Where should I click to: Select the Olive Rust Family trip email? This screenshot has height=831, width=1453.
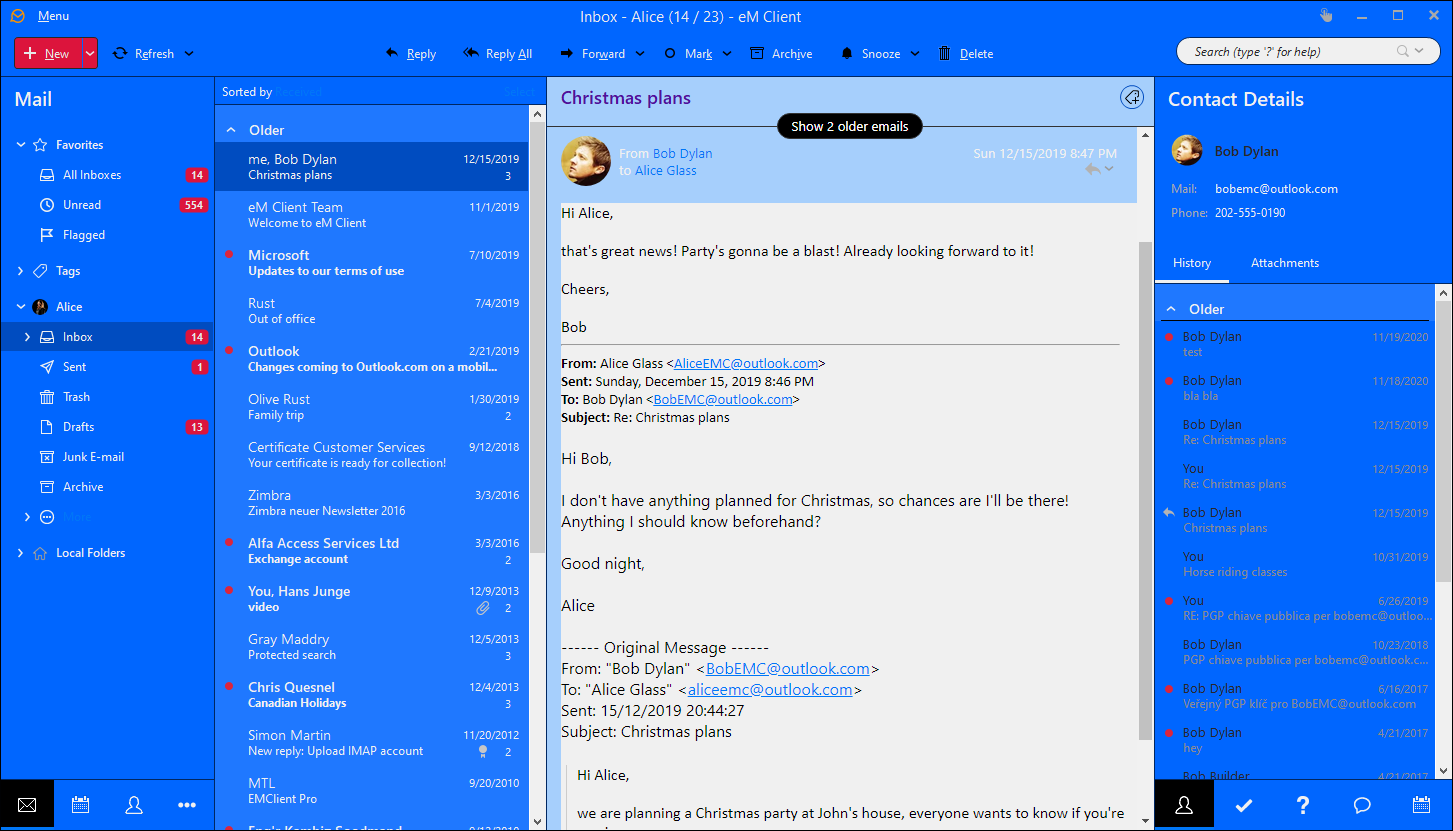pos(372,407)
